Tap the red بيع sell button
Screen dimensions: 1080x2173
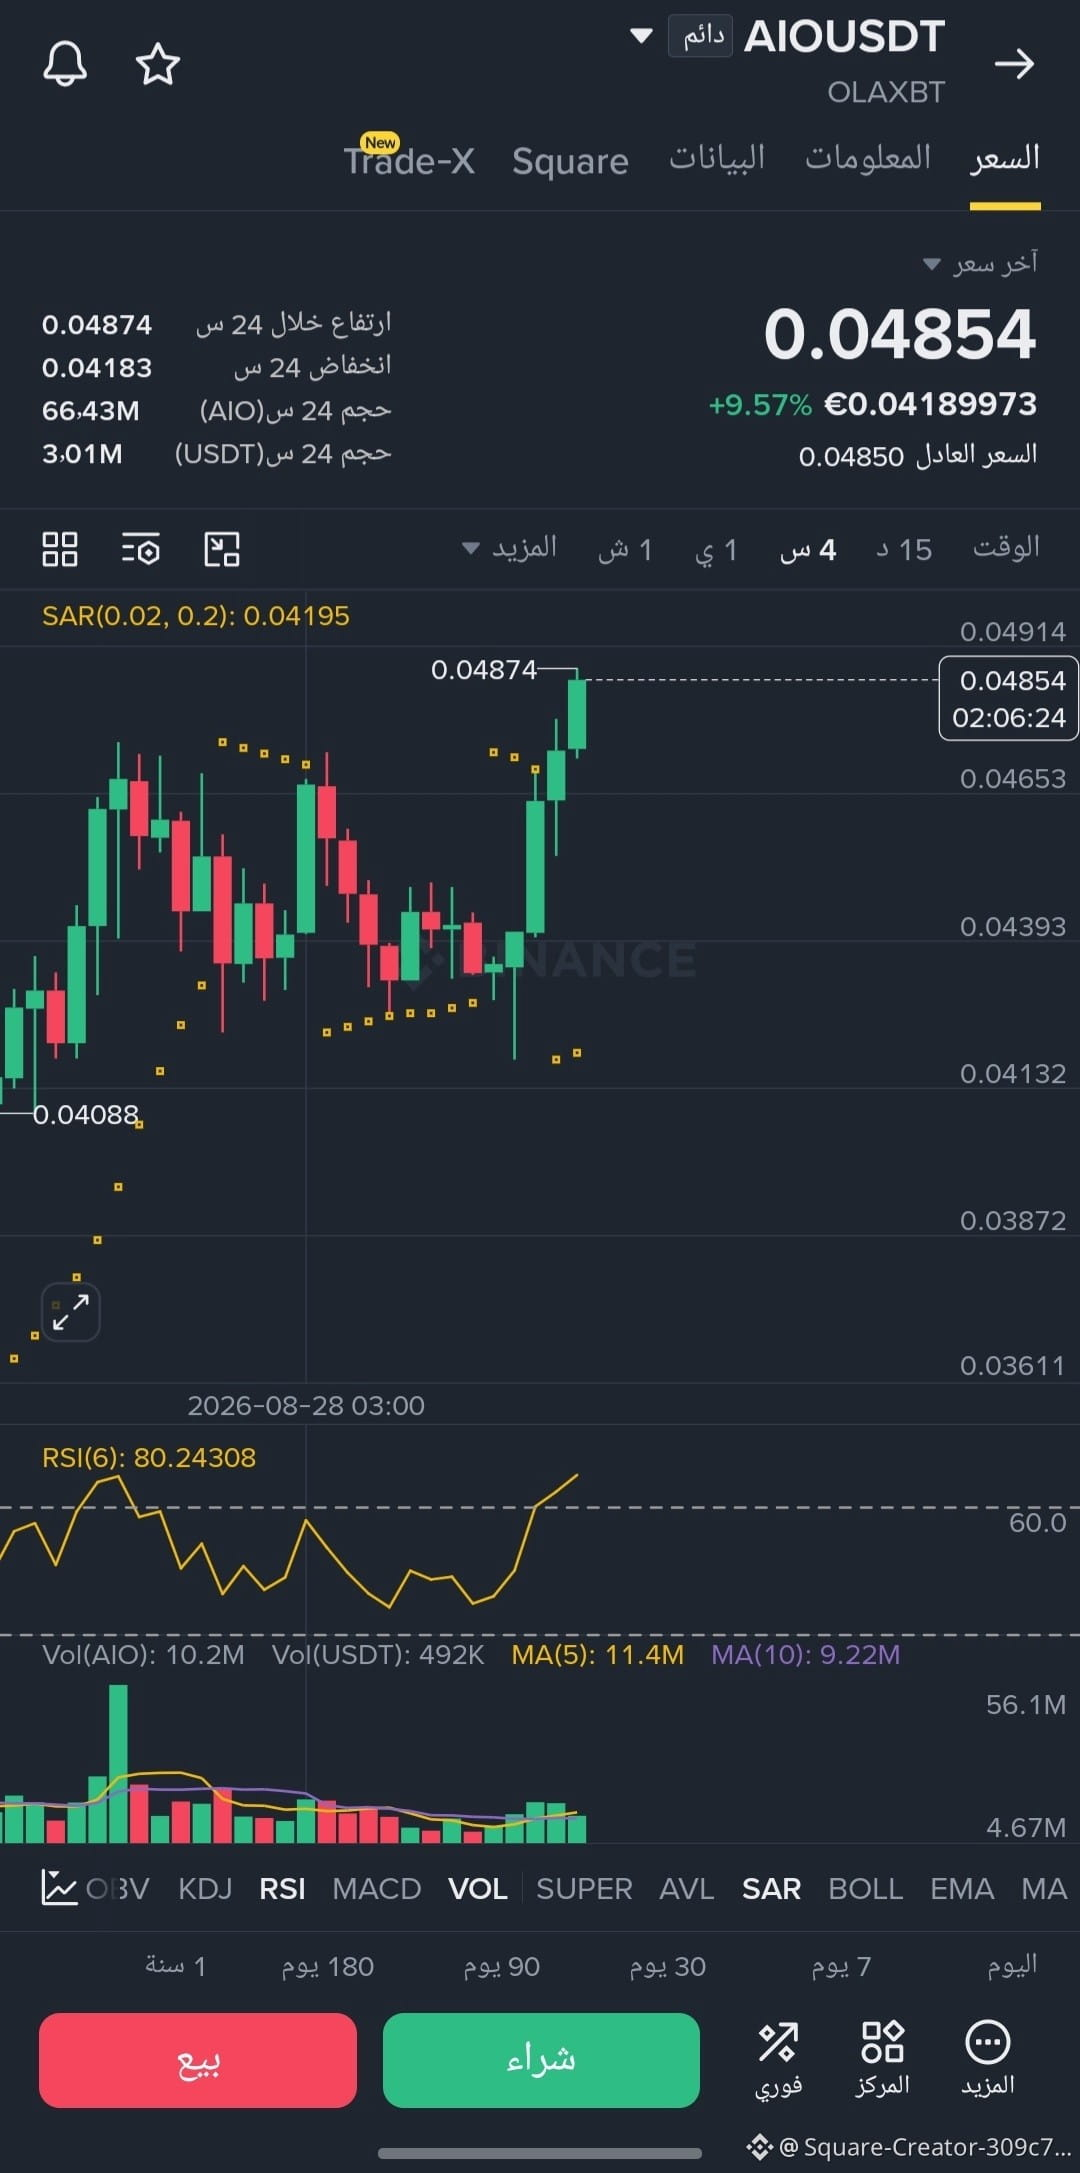[198, 2060]
